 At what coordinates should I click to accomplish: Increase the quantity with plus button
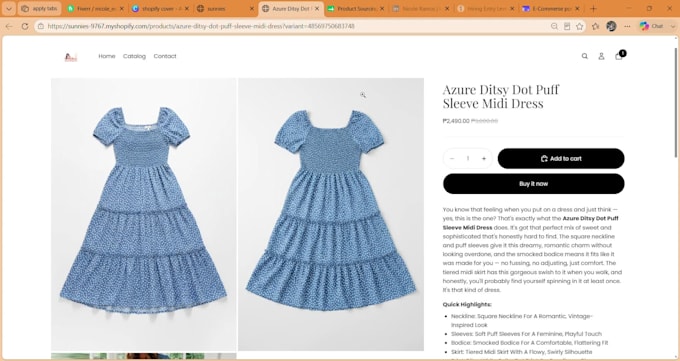click(x=484, y=159)
